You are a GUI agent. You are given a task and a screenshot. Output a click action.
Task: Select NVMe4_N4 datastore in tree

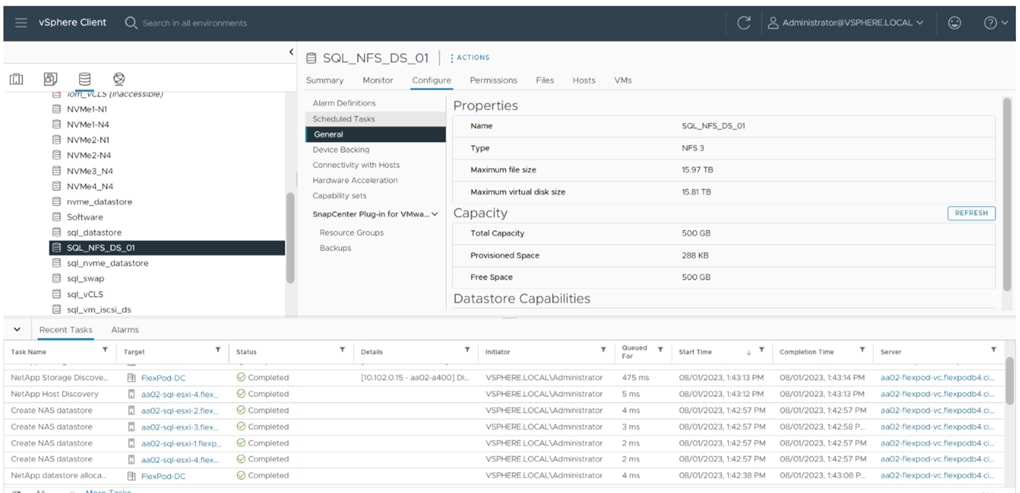click(88, 186)
